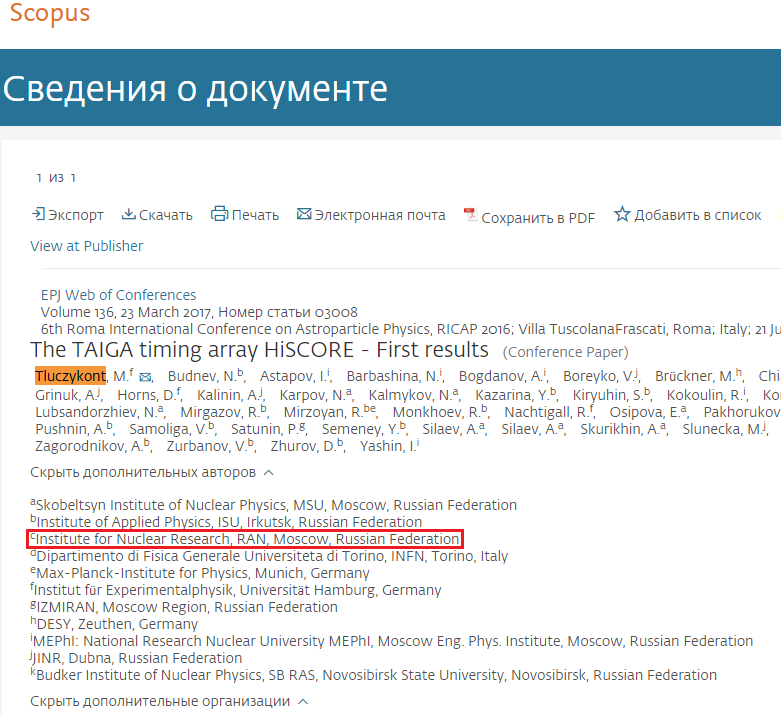Open EPJ Web of Conferences source link
The image size is (781, 715).
click(118, 295)
